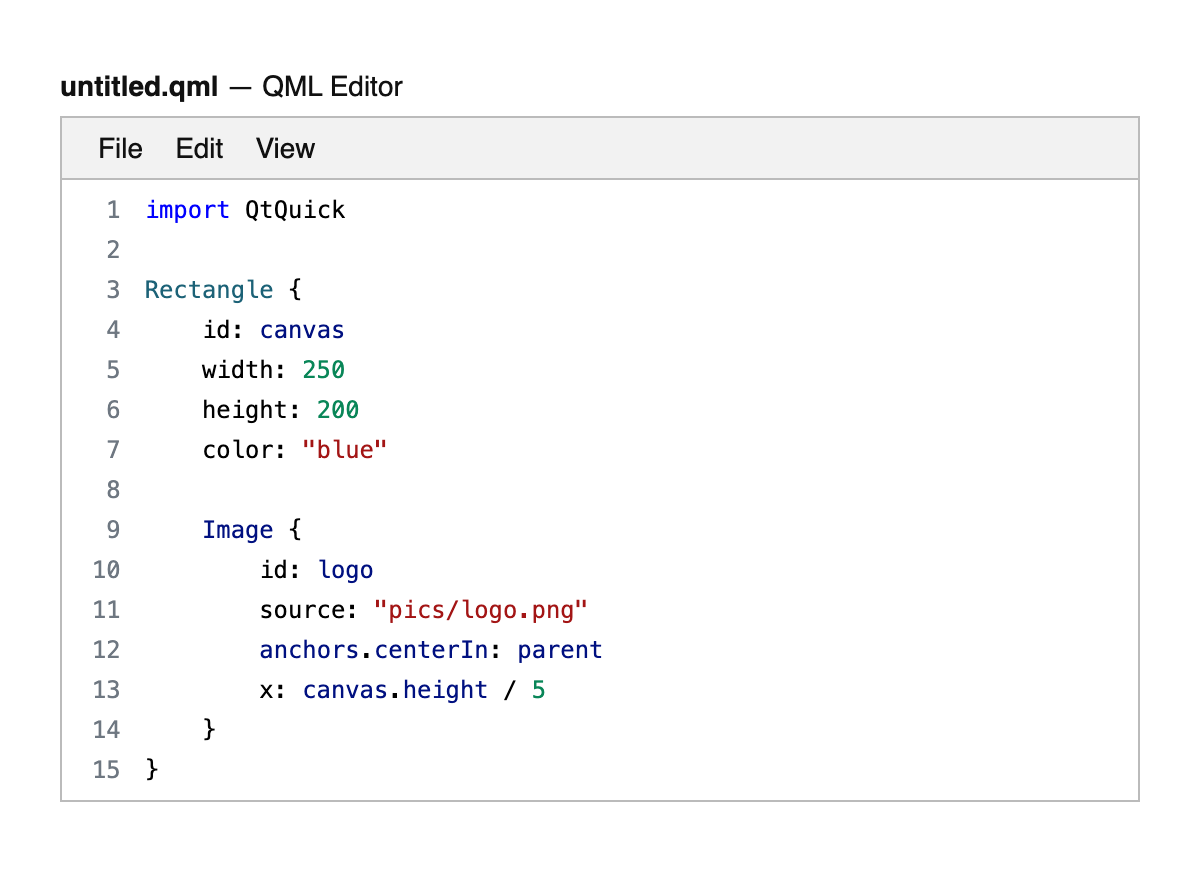Viewport: 1200px width, 870px height.
Task: Open the File menu
Action: pos(120,148)
